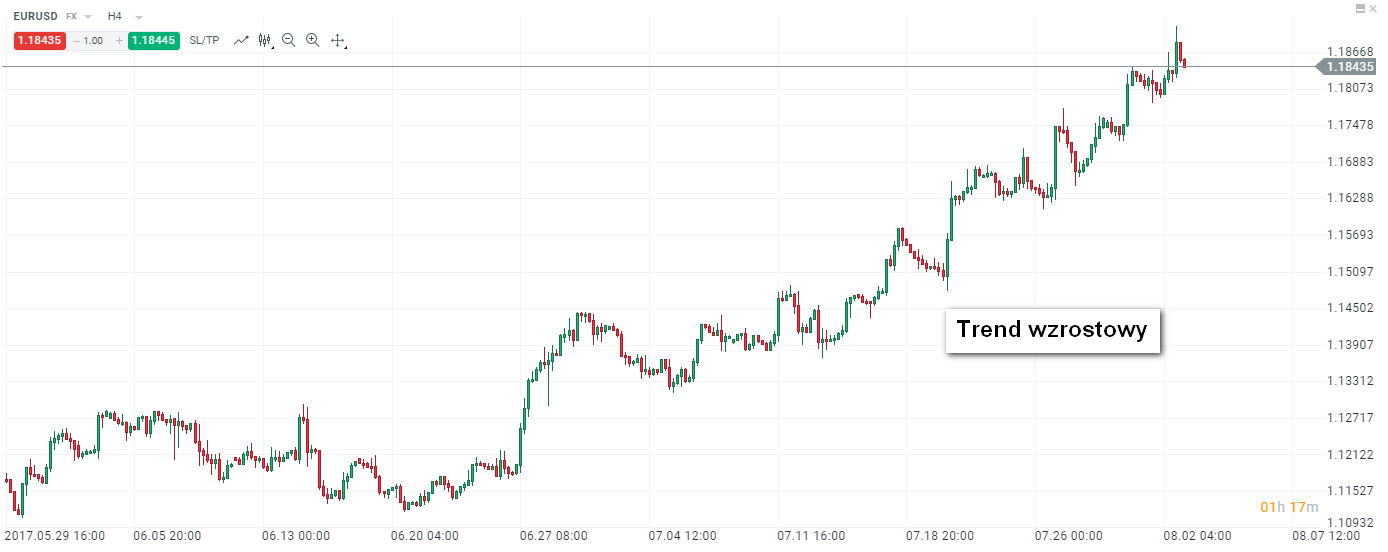Click the EURUSD symbol name
Screen dimensions: 1388x552
point(35,17)
